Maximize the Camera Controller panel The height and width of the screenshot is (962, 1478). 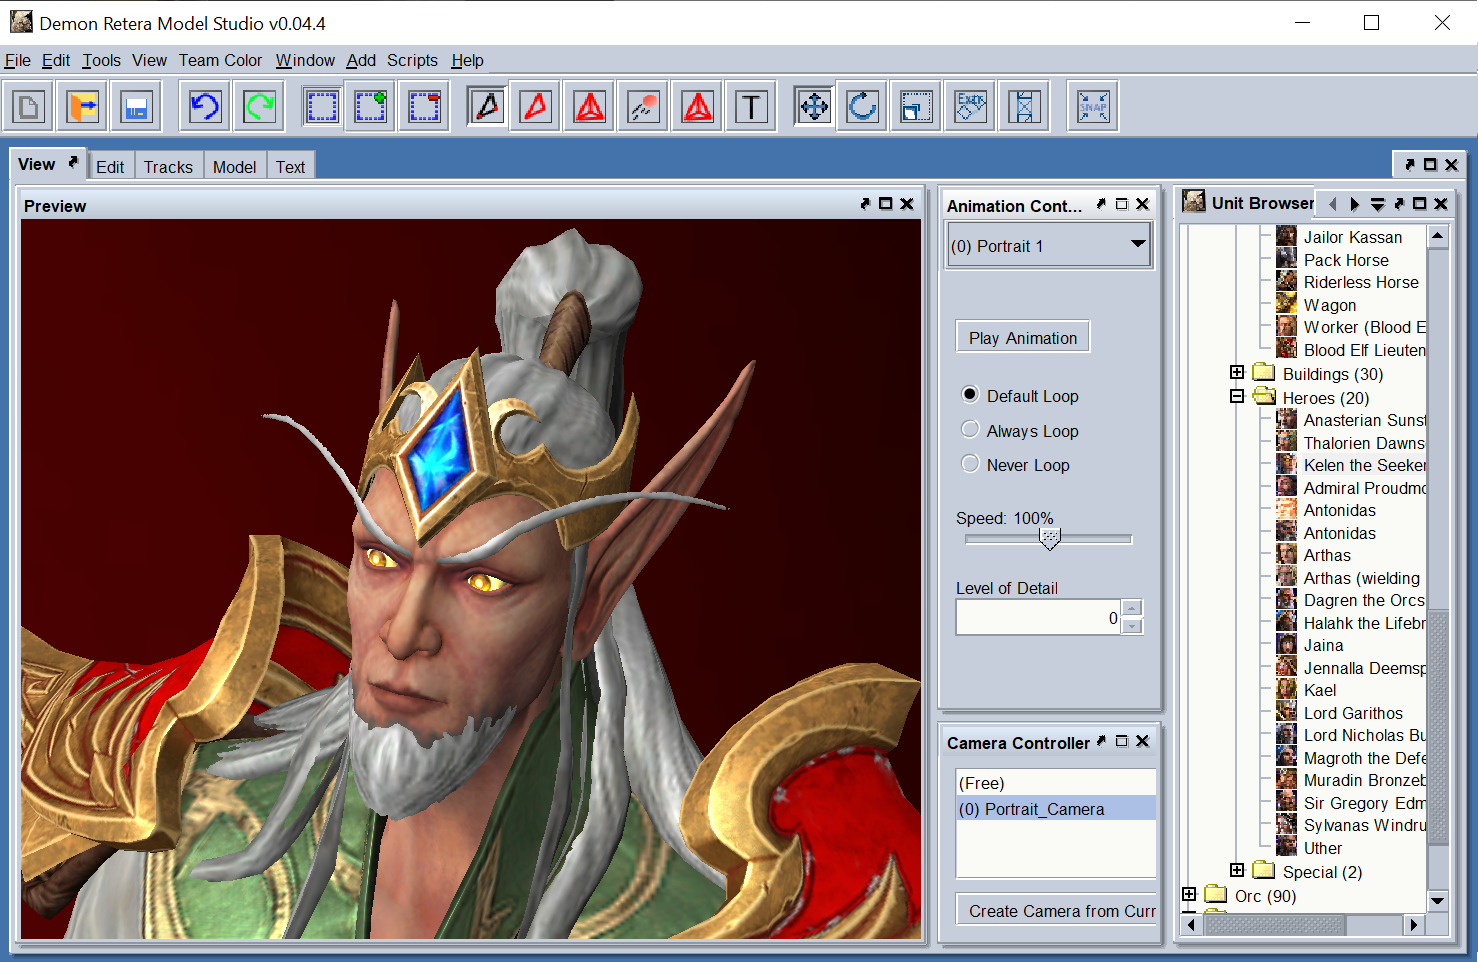coord(1122,741)
